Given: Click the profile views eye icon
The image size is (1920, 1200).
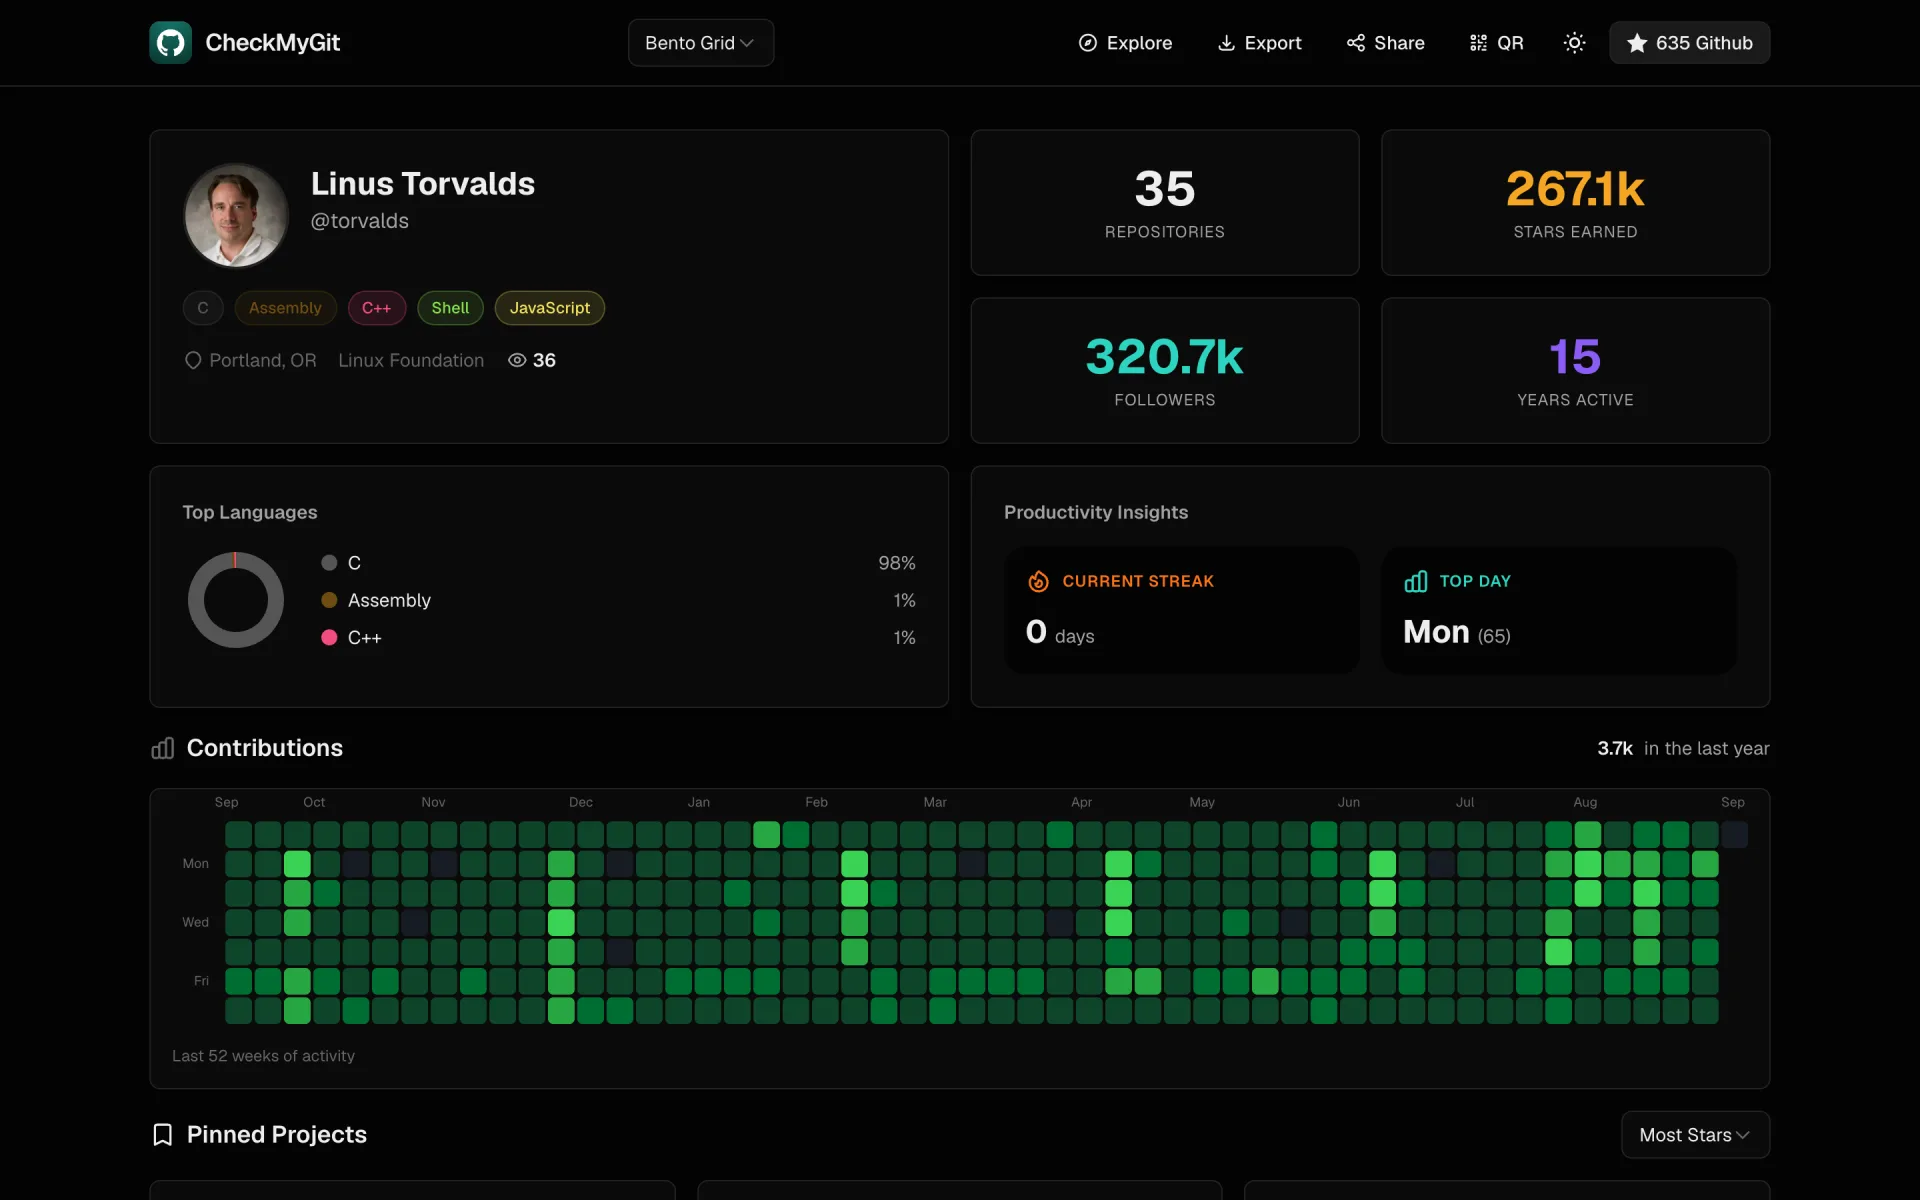Looking at the screenshot, I should click(517, 360).
